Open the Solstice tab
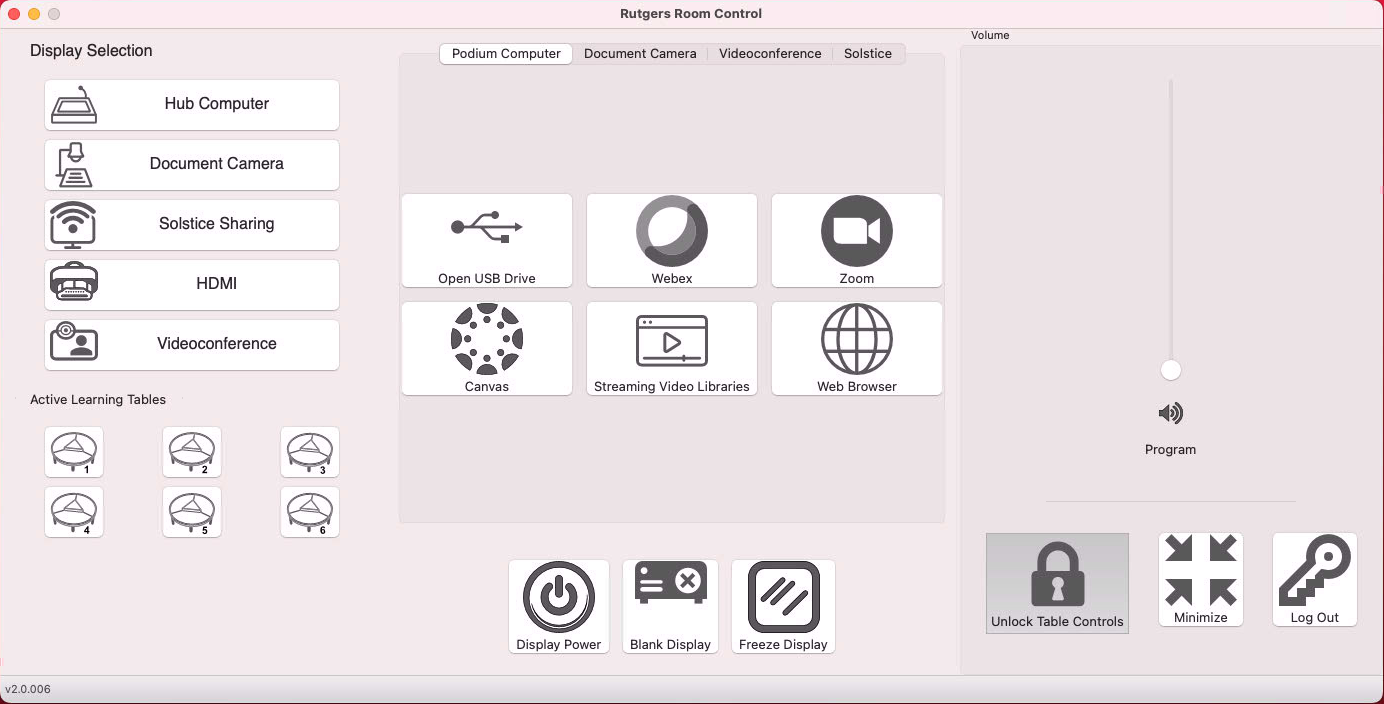This screenshot has height=704, width=1384. (867, 53)
